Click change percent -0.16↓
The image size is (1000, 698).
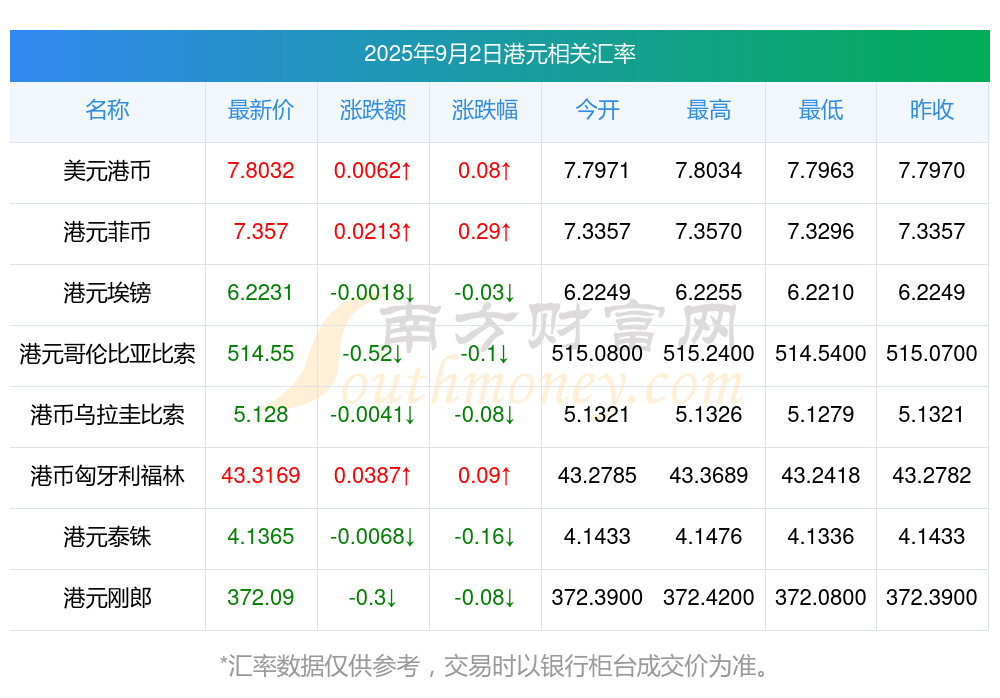click(x=485, y=537)
